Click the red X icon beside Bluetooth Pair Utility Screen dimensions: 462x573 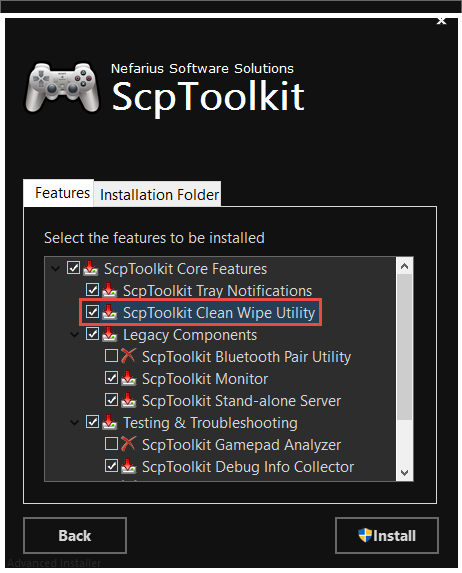coord(129,356)
